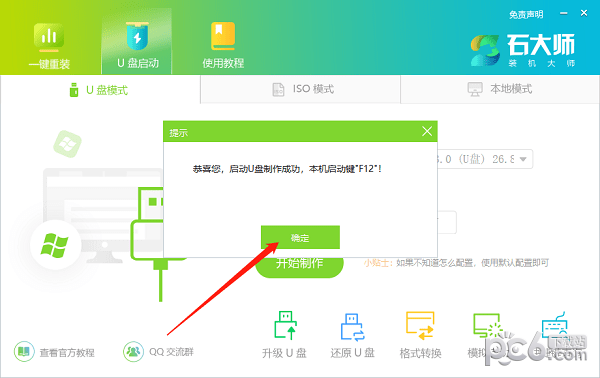Click the 升级 U 盘 icon

click(x=285, y=326)
